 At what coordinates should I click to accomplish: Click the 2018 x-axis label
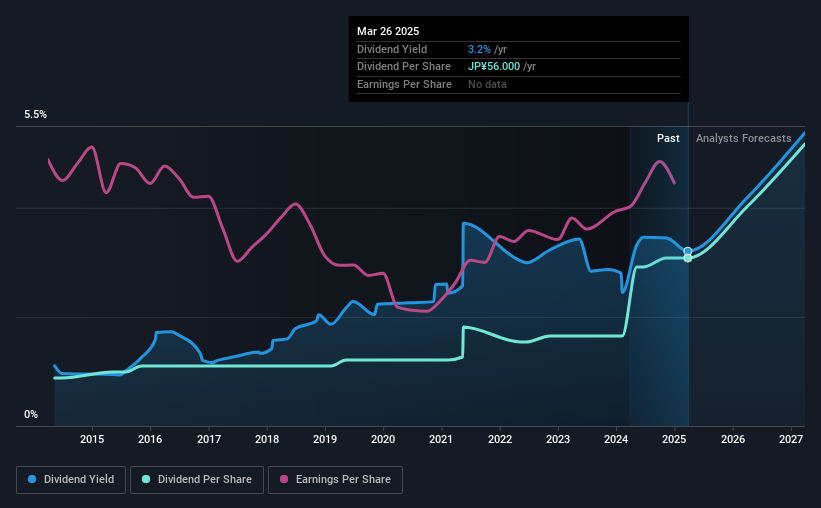click(267, 439)
